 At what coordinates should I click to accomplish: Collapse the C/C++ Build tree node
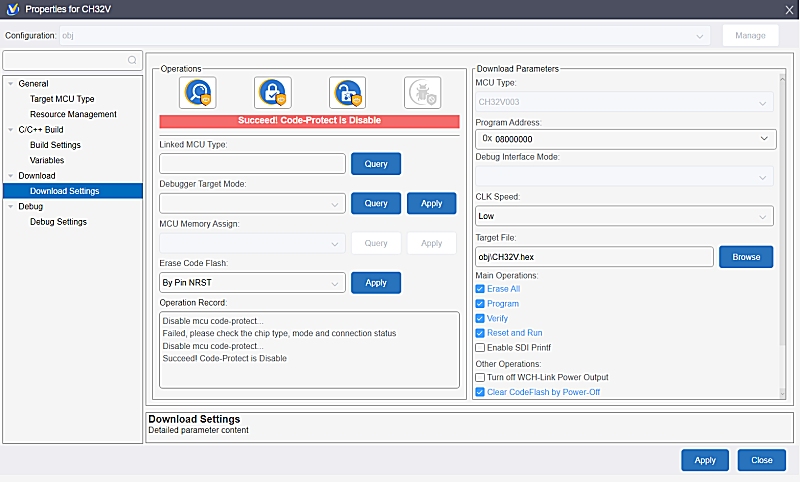[11, 129]
